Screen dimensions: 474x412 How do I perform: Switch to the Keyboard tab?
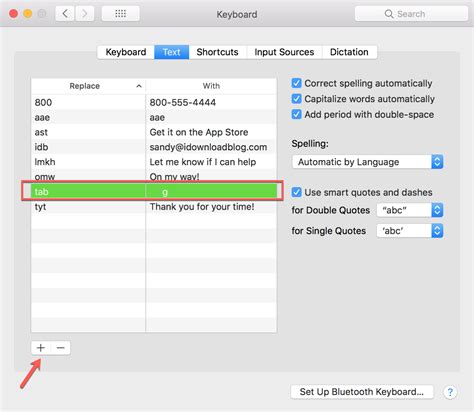point(126,52)
